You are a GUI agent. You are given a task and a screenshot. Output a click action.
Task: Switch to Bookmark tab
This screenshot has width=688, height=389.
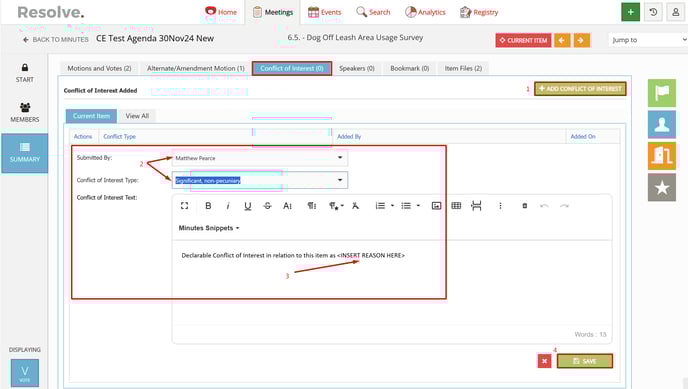[409, 68]
